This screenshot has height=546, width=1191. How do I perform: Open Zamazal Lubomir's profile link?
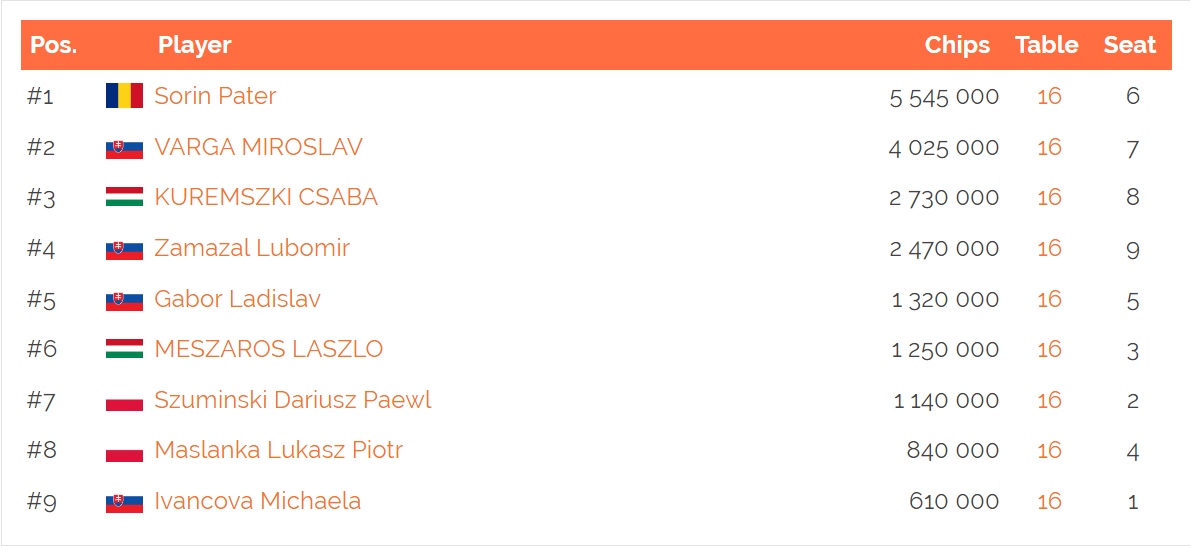[252, 248]
